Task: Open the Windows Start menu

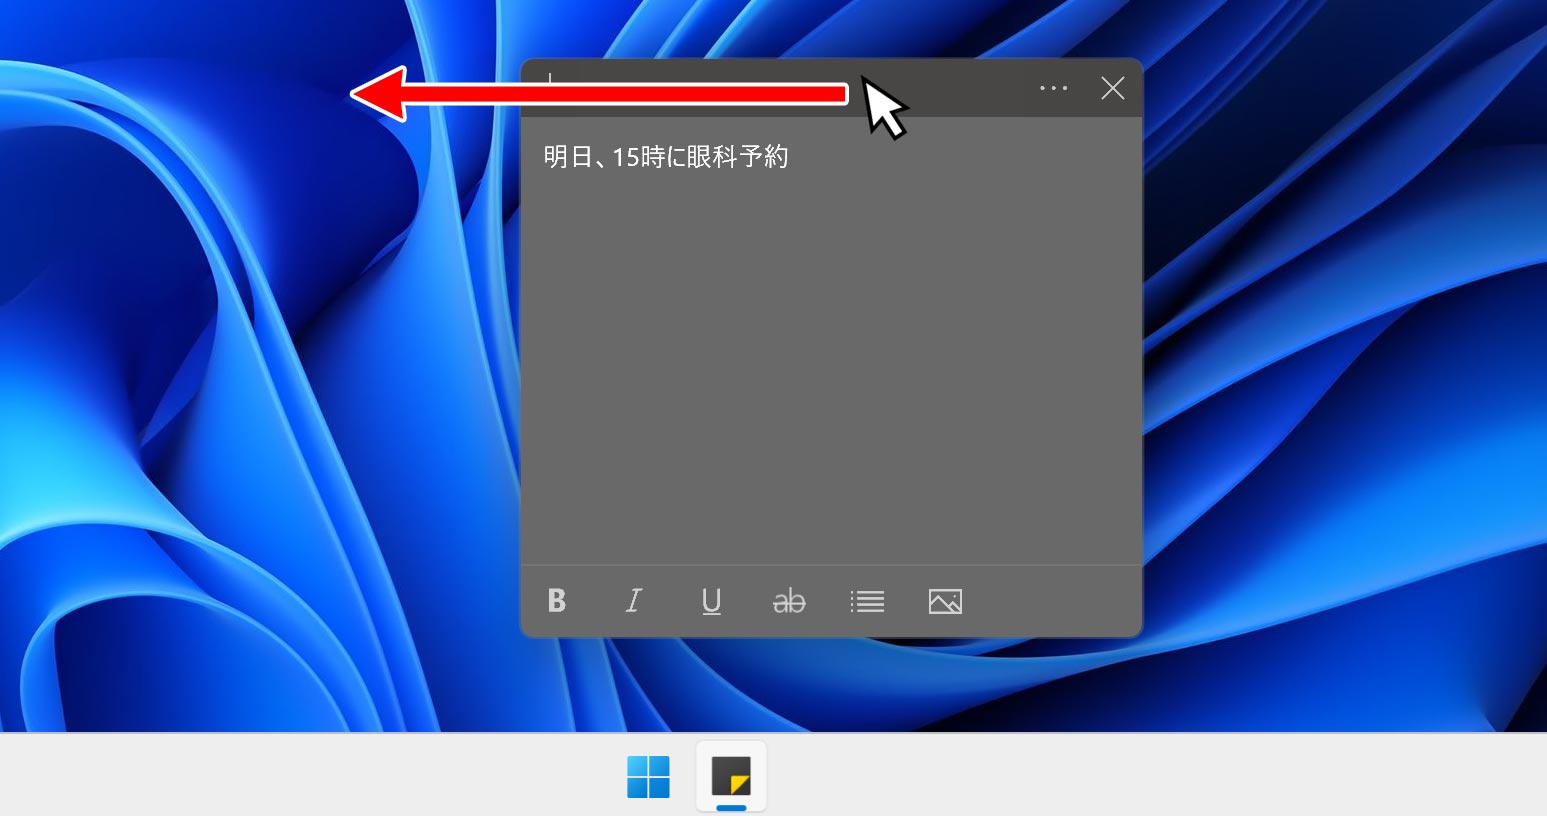Action: (x=648, y=777)
